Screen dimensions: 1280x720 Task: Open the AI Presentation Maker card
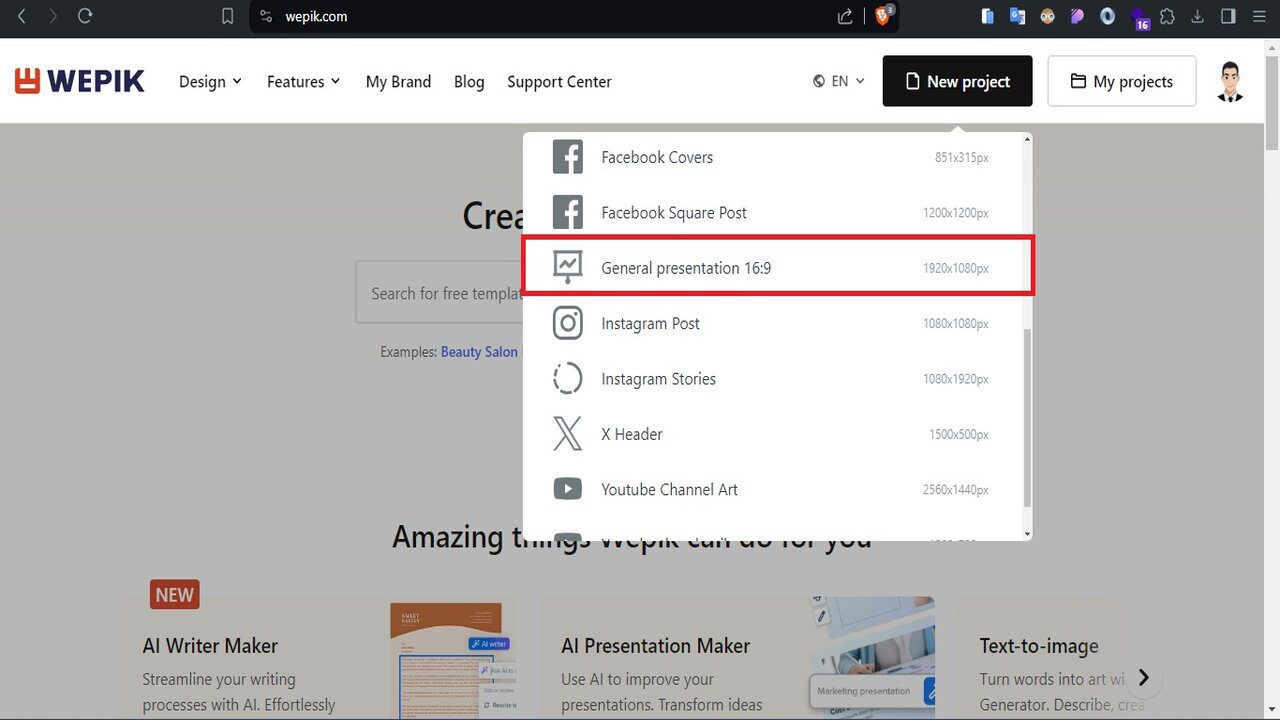(737, 658)
